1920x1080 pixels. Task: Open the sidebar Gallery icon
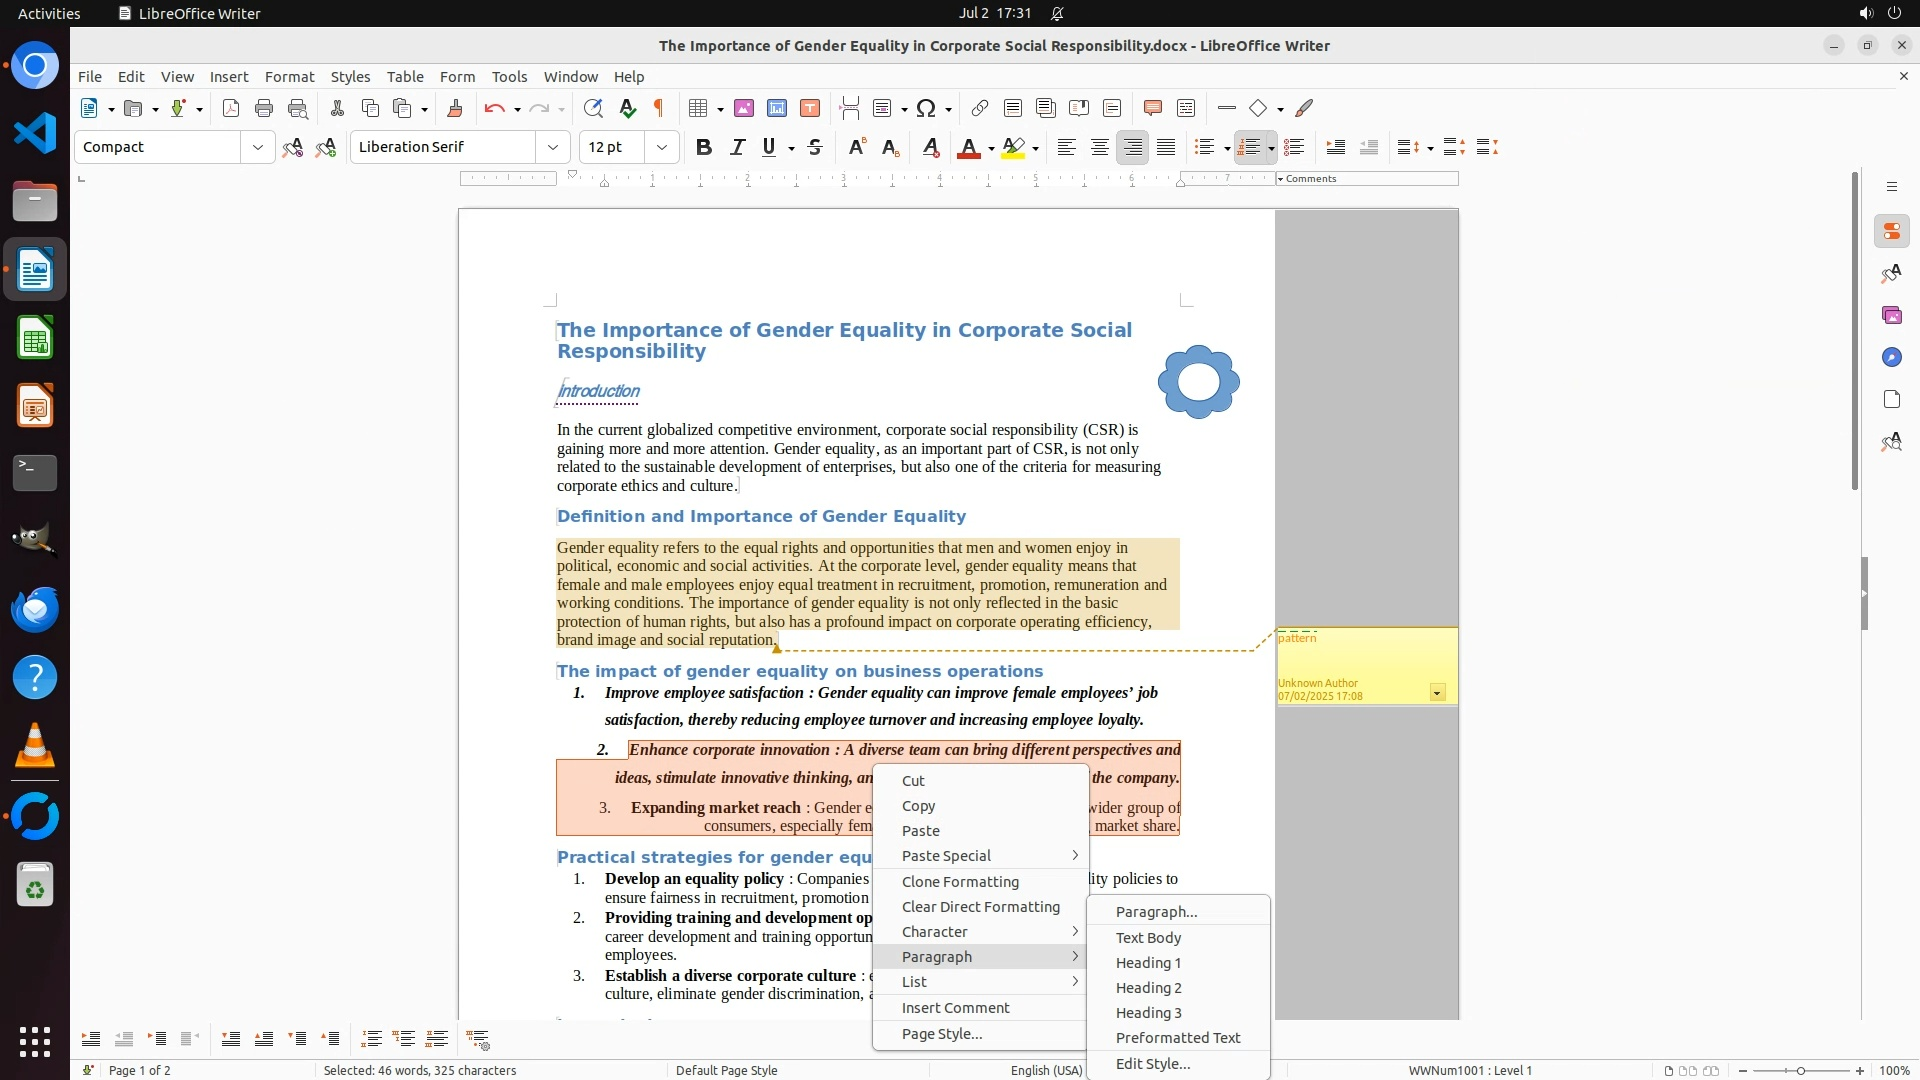pyautogui.click(x=1891, y=316)
